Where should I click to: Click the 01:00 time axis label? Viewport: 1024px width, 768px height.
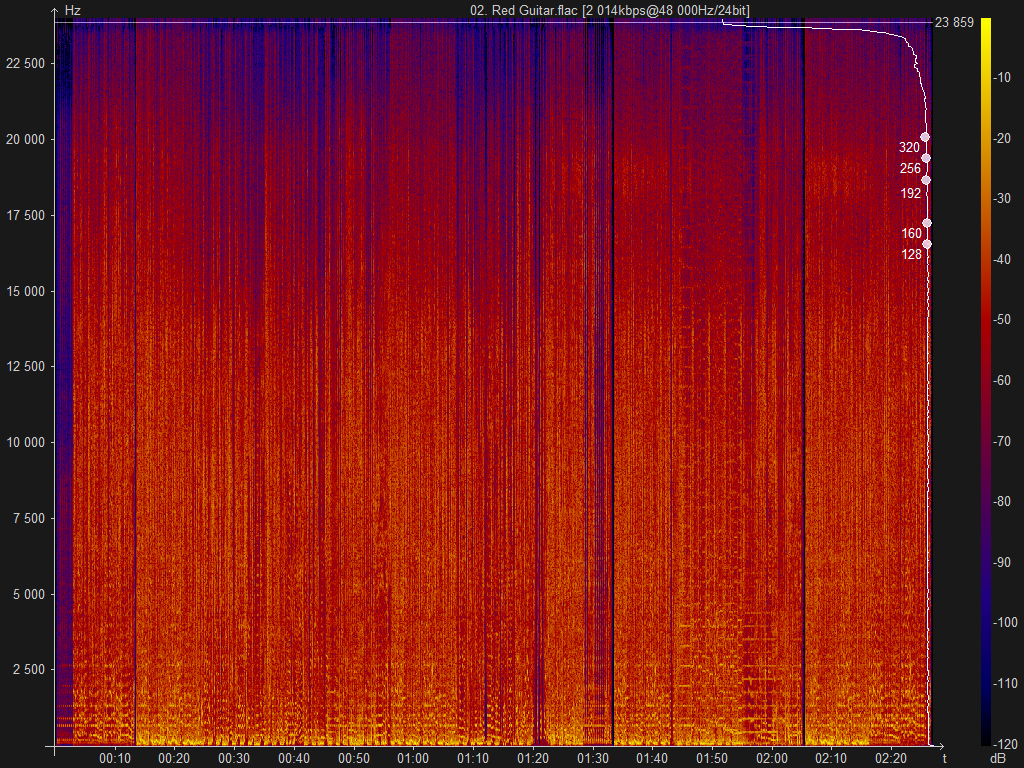coord(413,759)
